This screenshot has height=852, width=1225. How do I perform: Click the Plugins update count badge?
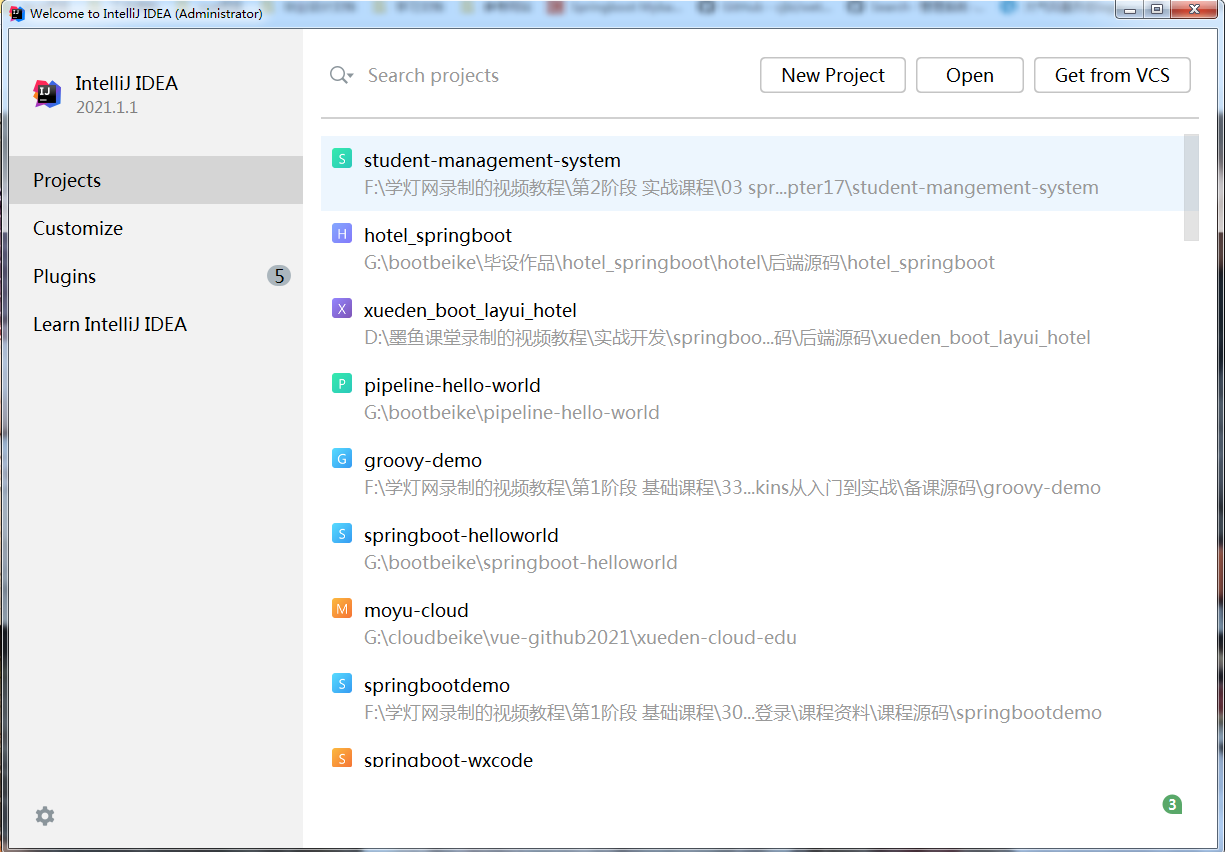point(279,276)
